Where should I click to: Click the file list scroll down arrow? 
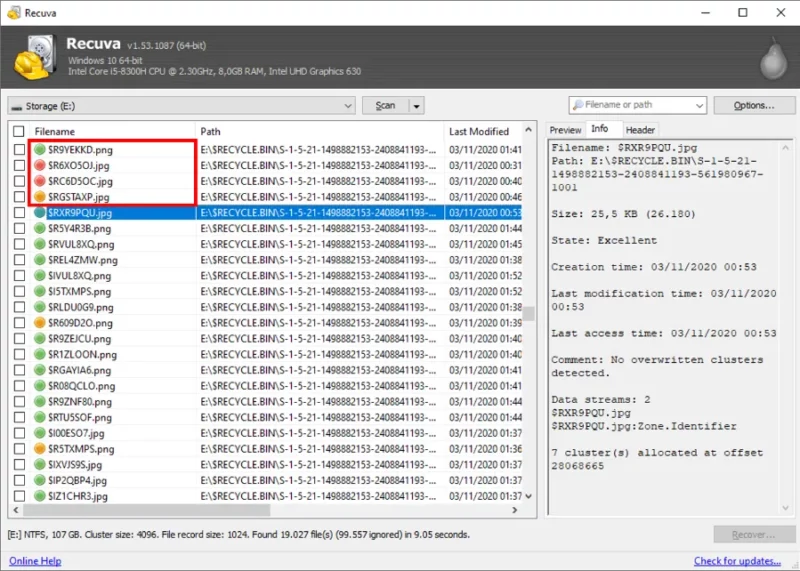coord(529,496)
